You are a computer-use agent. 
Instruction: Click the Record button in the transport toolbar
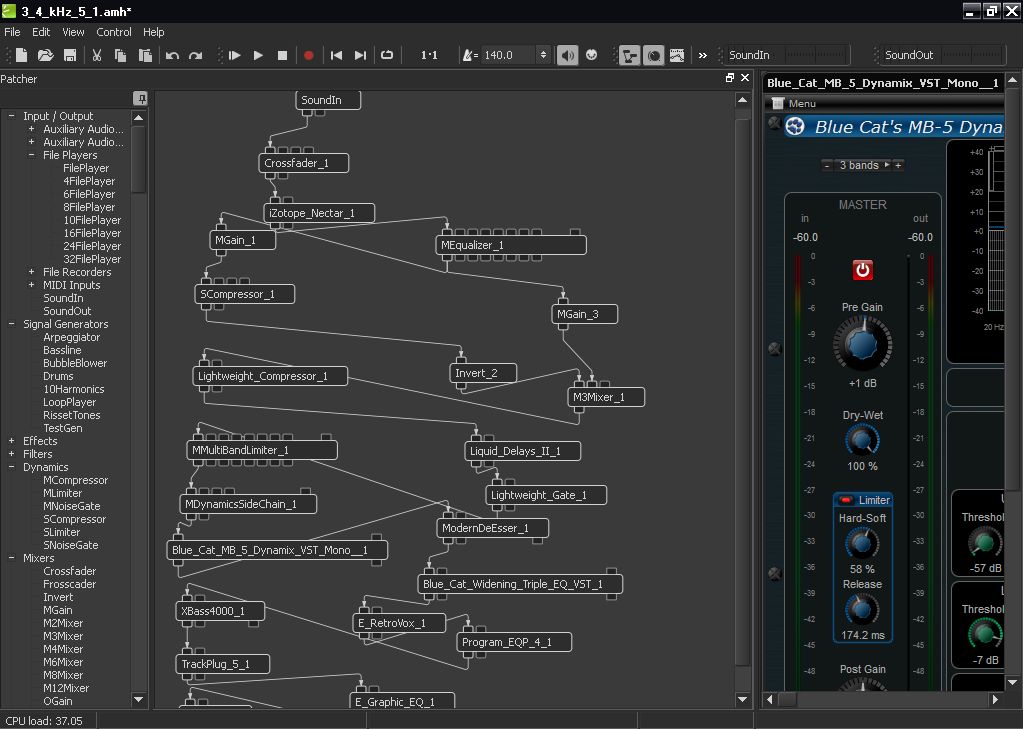point(309,56)
